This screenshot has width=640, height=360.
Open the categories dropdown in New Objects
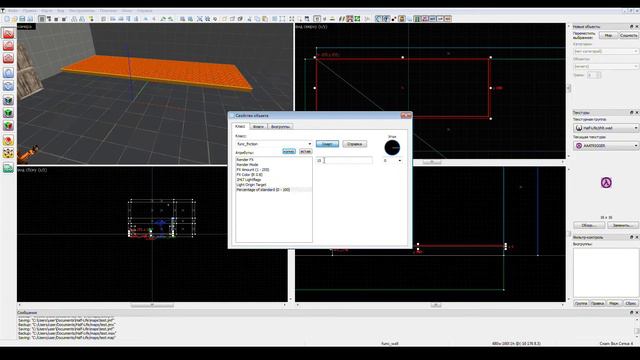pos(606,51)
